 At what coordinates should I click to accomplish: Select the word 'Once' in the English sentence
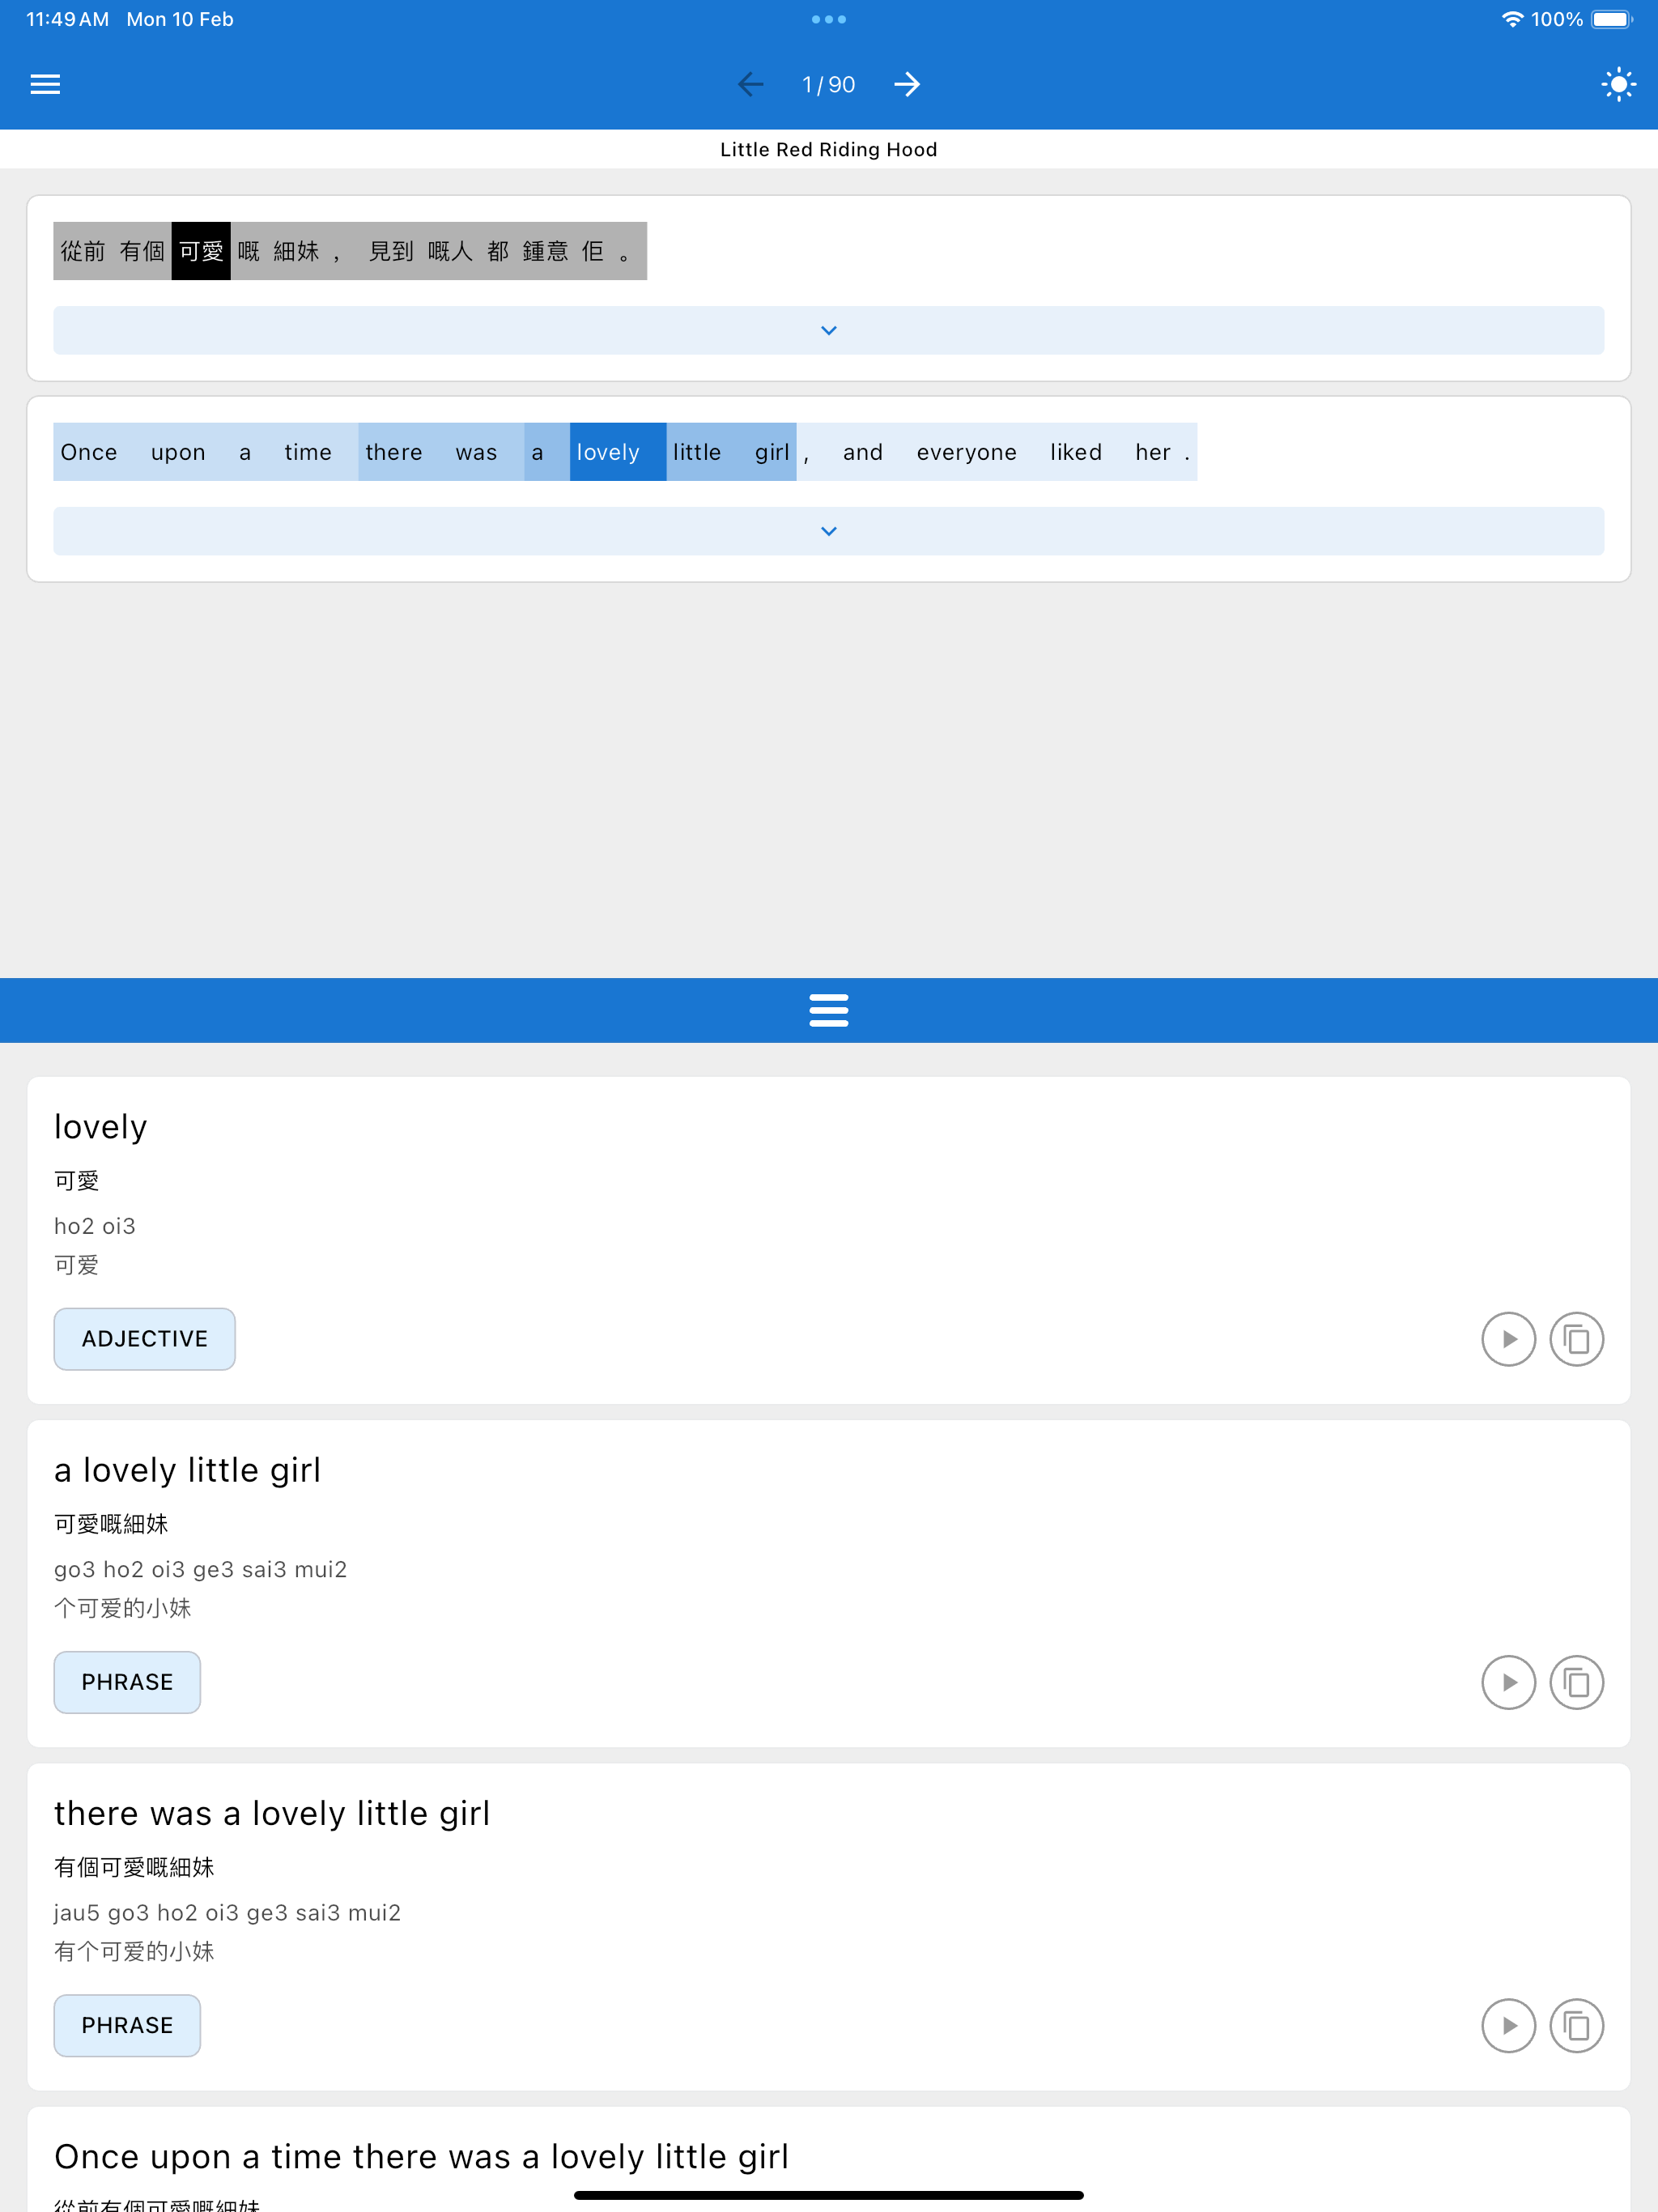[89, 452]
